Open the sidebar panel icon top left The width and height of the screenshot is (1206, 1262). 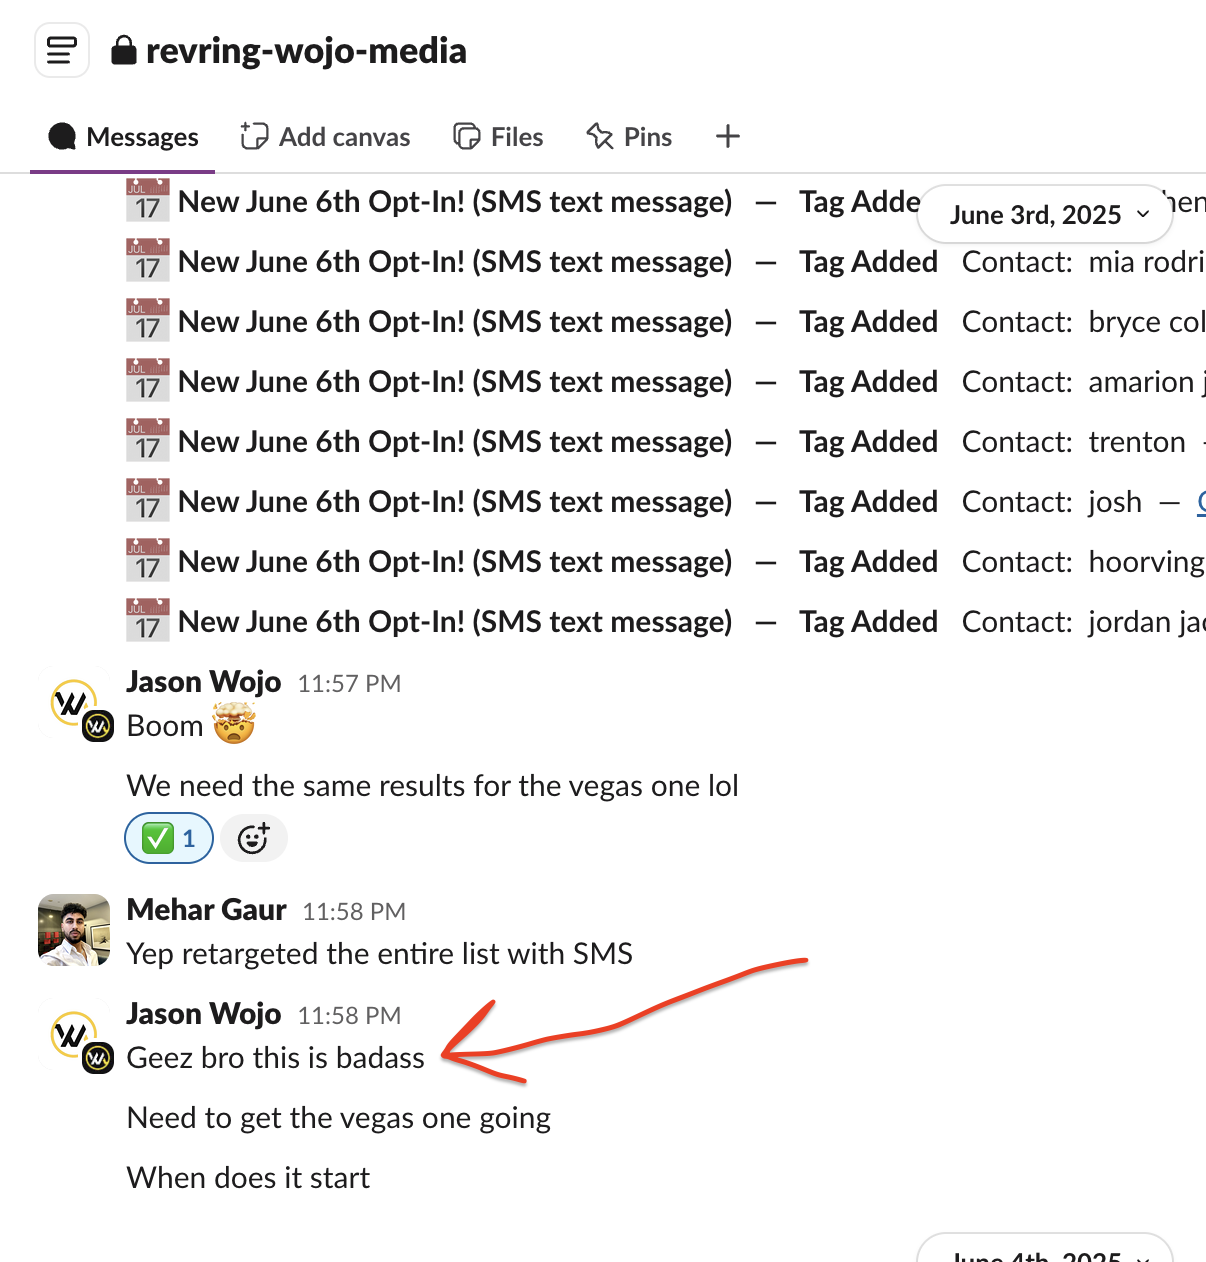61,49
